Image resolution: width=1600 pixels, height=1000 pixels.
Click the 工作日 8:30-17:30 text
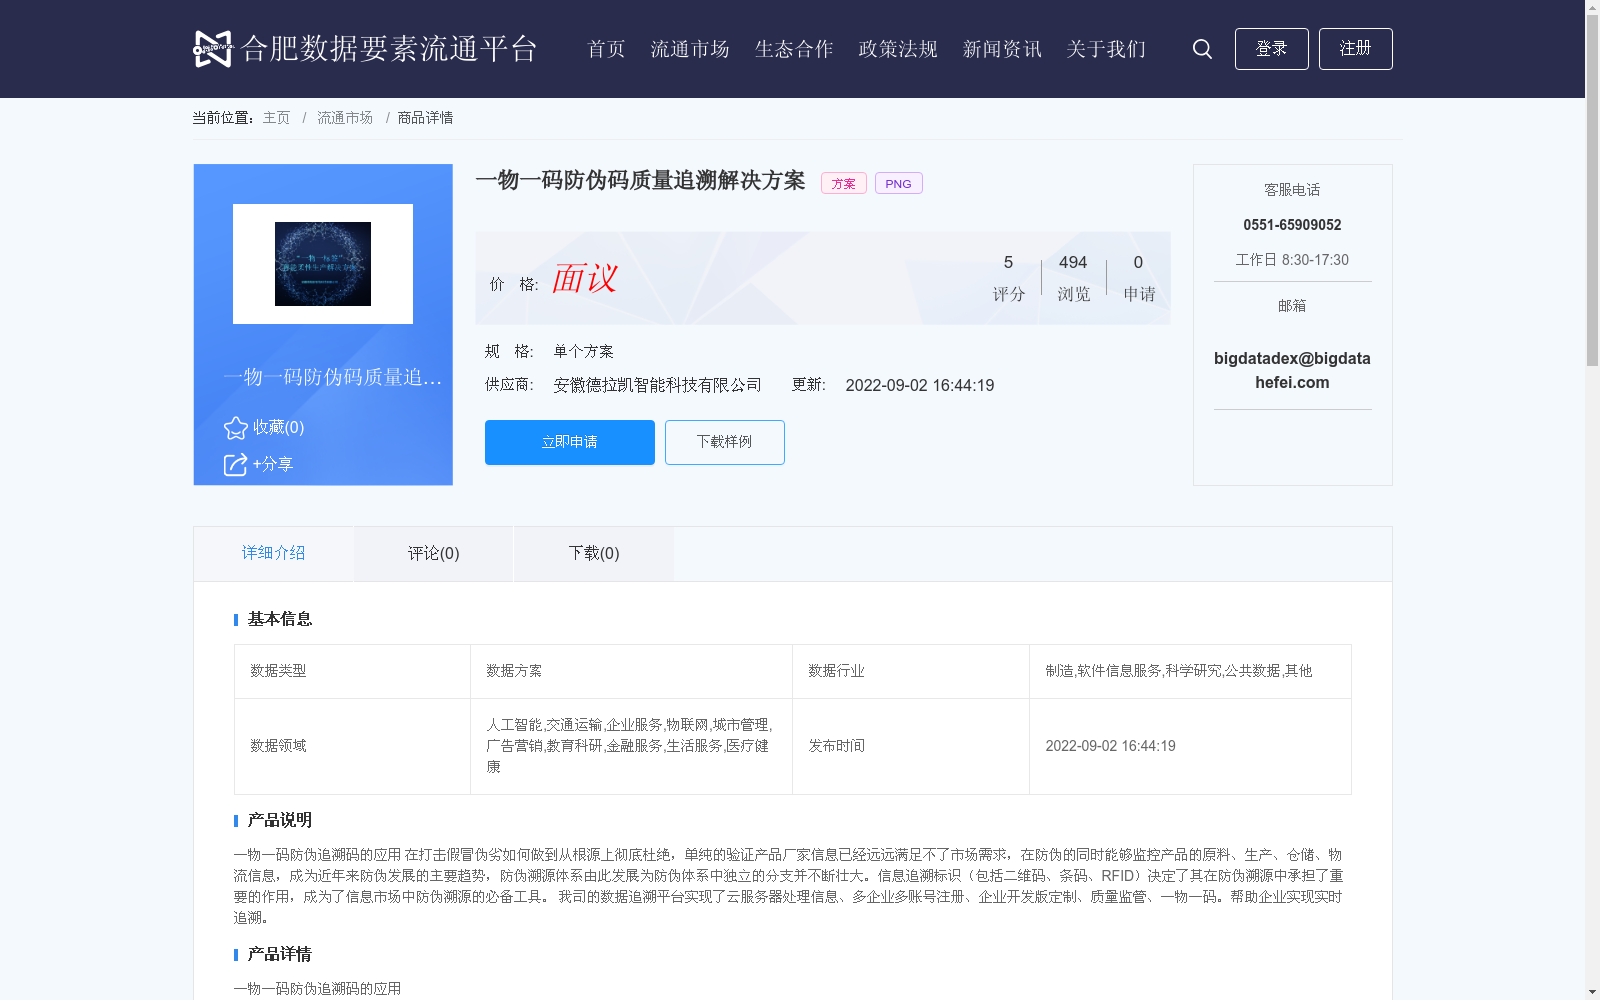pyautogui.click(x=1292, y=260)
